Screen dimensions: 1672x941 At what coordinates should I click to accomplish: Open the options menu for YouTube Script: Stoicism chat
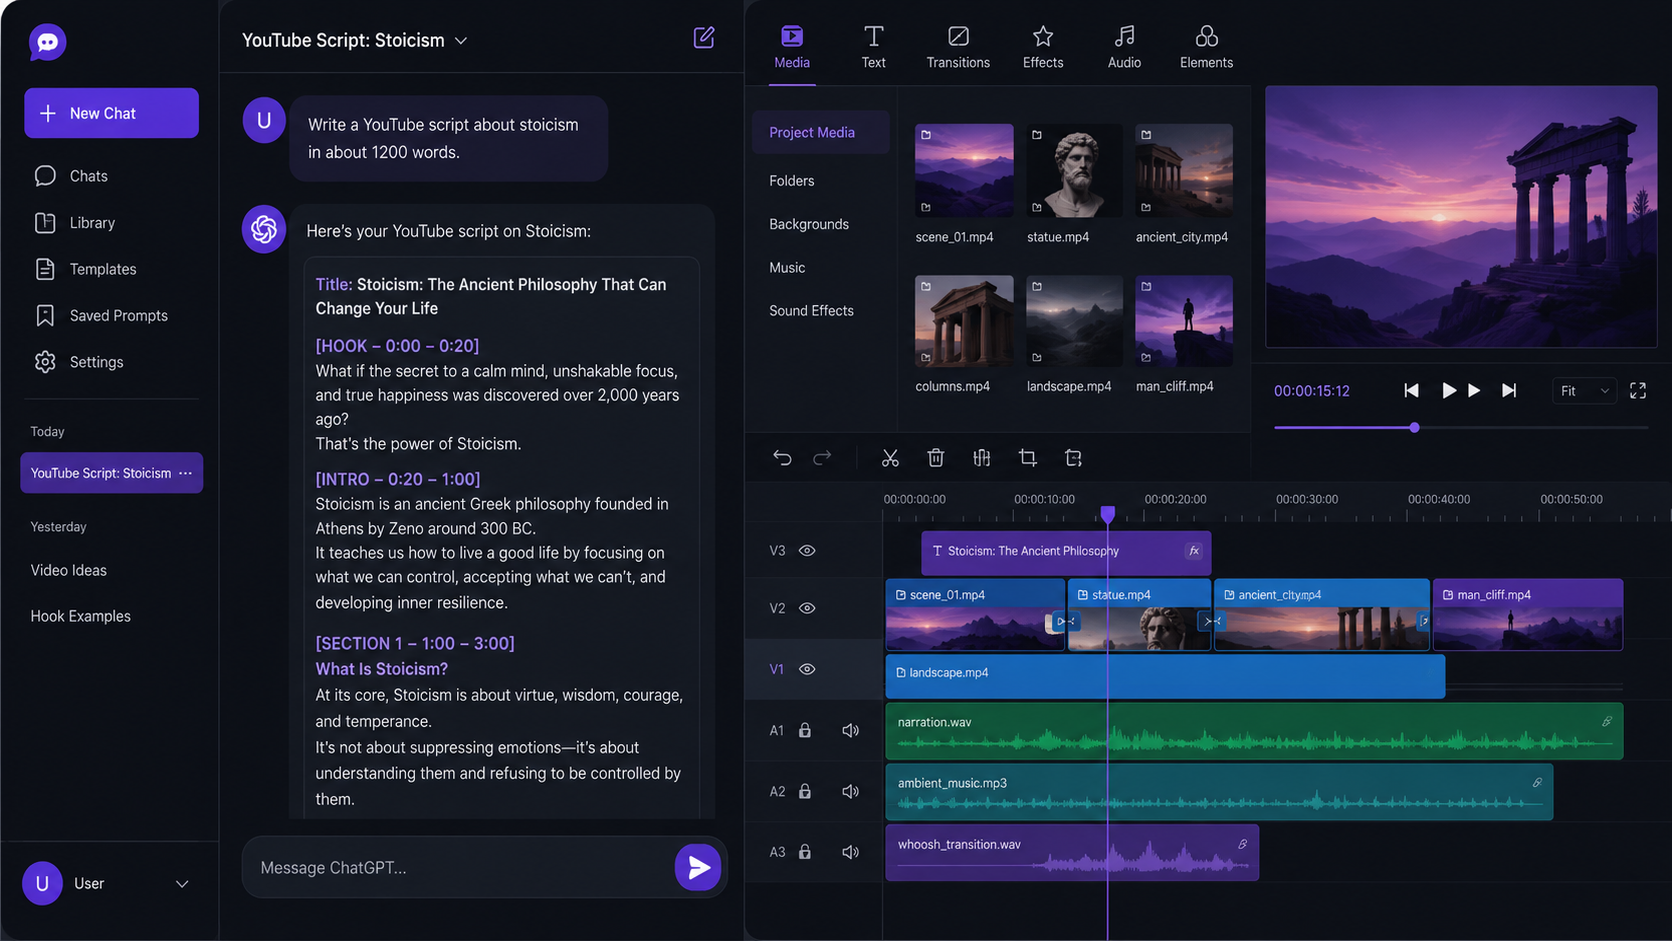point(185,473)
